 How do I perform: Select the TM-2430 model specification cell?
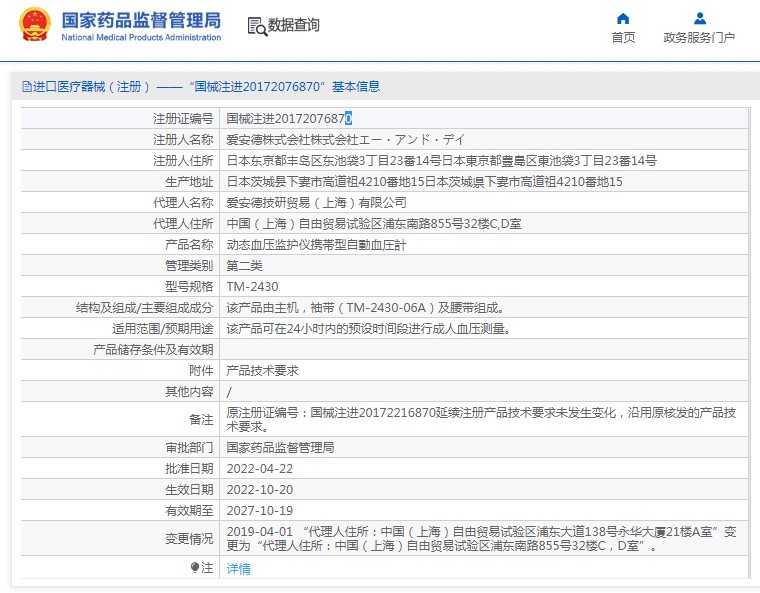(252, 286)
